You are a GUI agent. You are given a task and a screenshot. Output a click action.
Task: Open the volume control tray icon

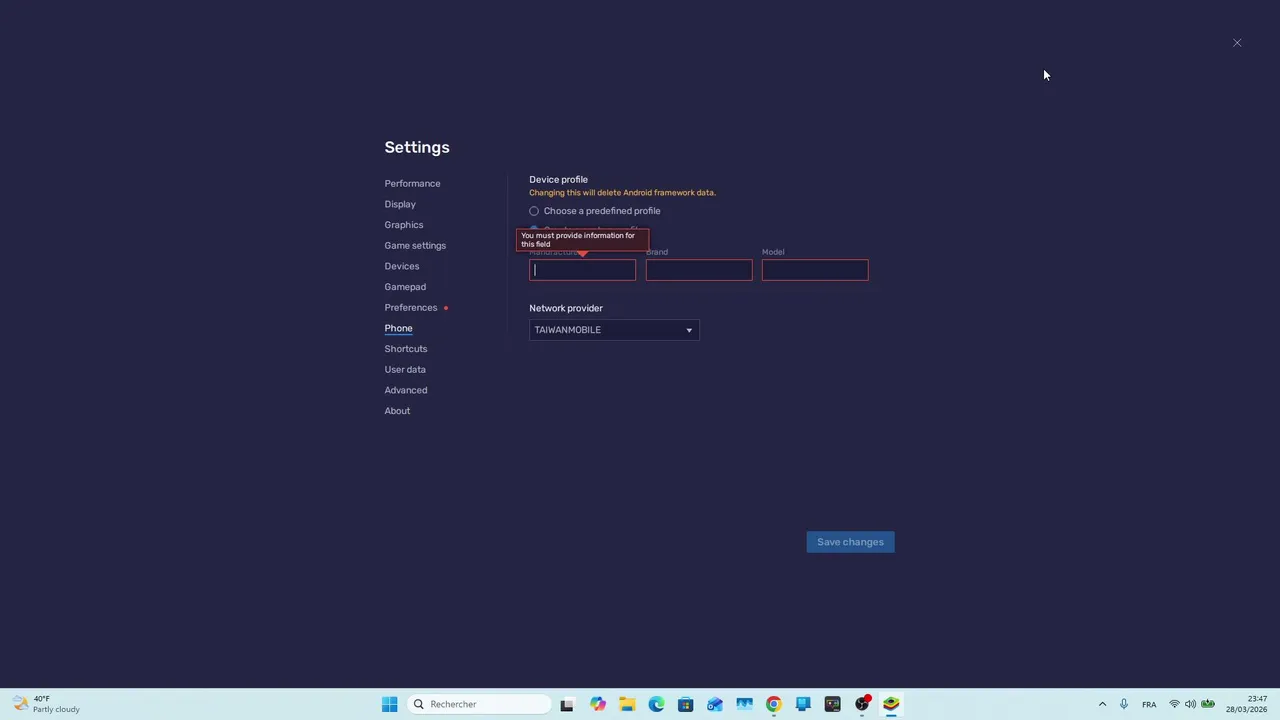(1190, 704)
